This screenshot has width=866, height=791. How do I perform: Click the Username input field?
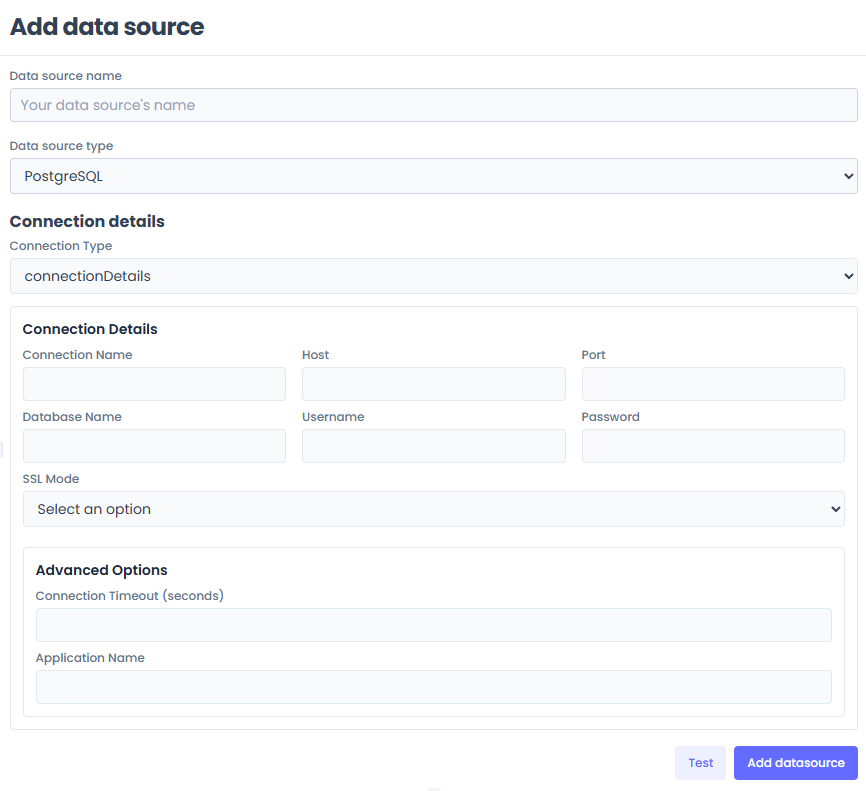[x=433, y=446]
